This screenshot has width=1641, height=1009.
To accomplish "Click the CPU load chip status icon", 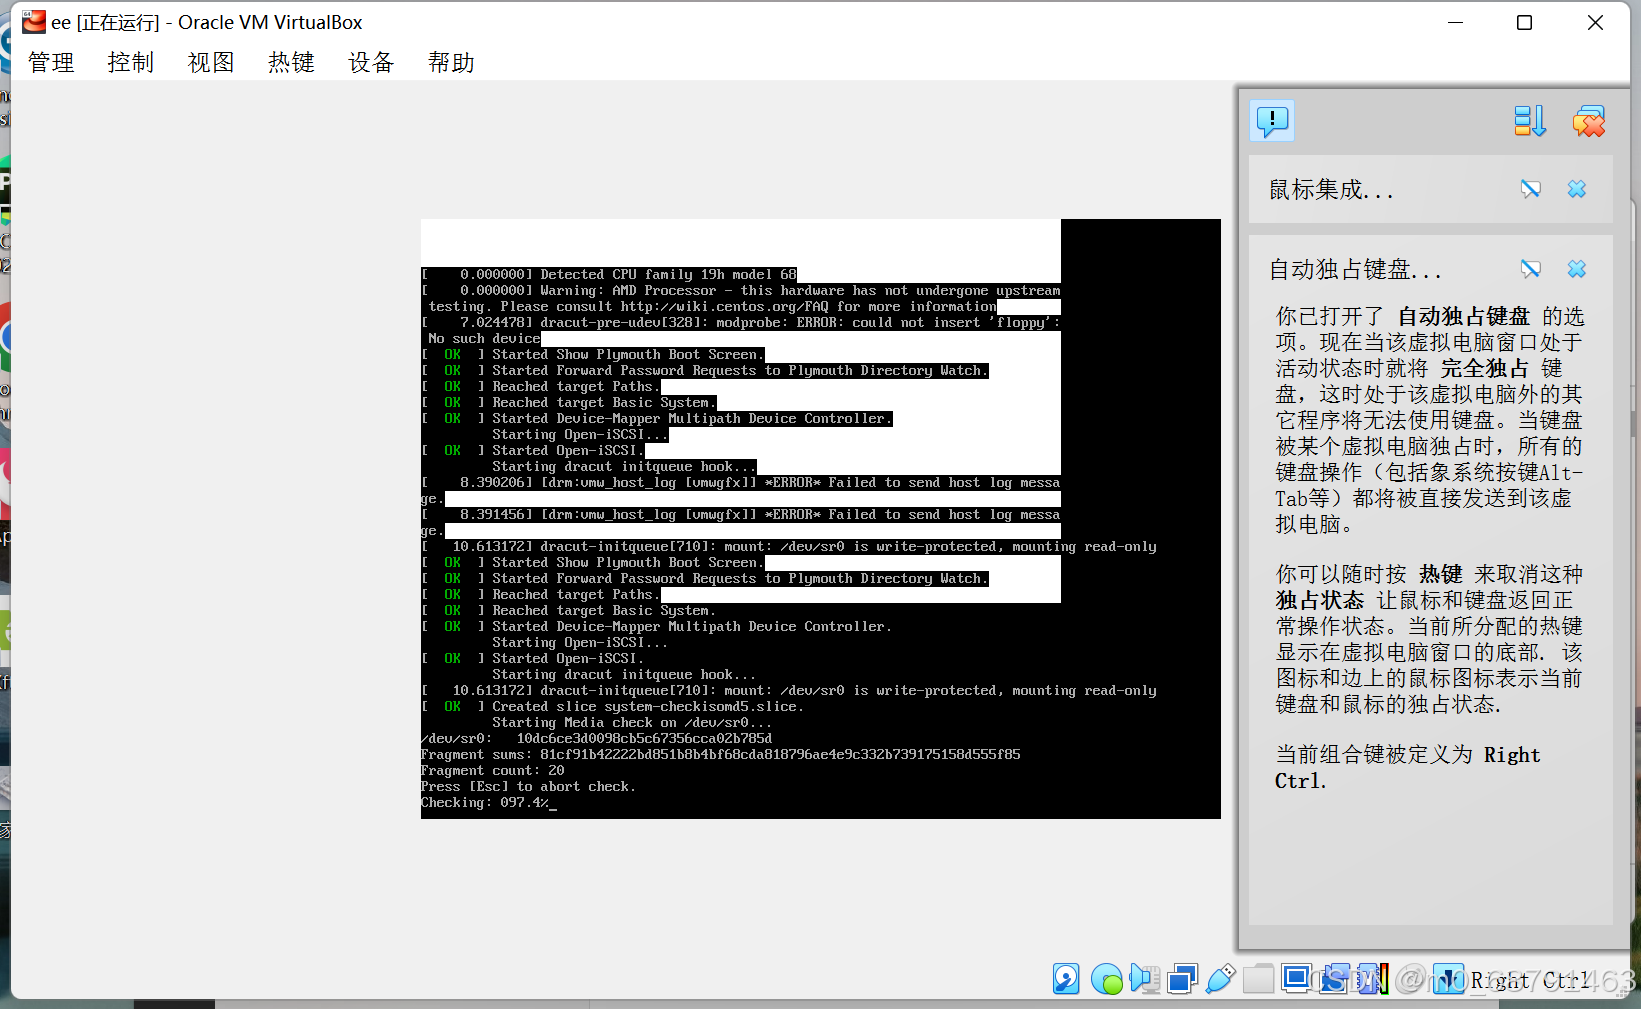I will [x=1373, y=978].
